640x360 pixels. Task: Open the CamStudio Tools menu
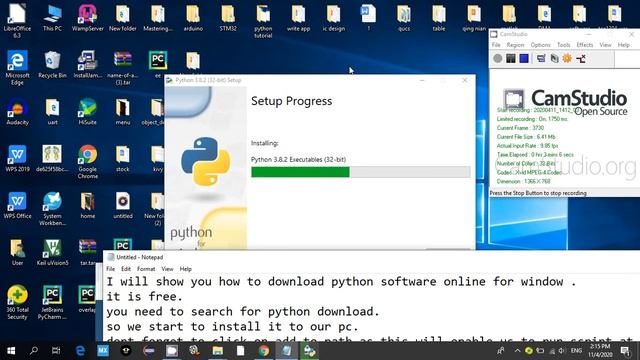(563, 45)
